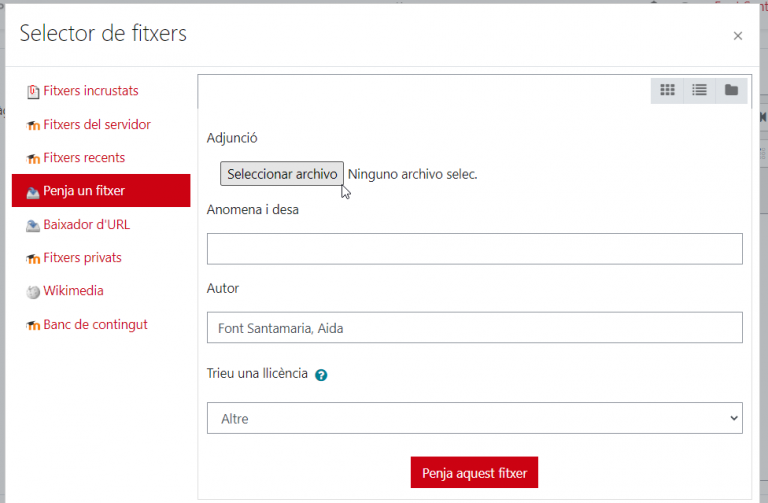Image resolution: width=768 pixels, height=503 pixels.
Task: Click the Banc de contingut Moodle icon
Action: pos(33,325)
